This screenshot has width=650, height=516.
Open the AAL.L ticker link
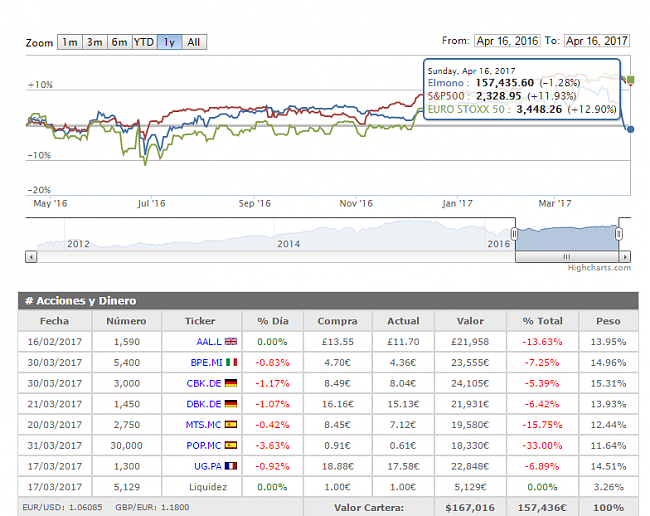pos(209,342)
